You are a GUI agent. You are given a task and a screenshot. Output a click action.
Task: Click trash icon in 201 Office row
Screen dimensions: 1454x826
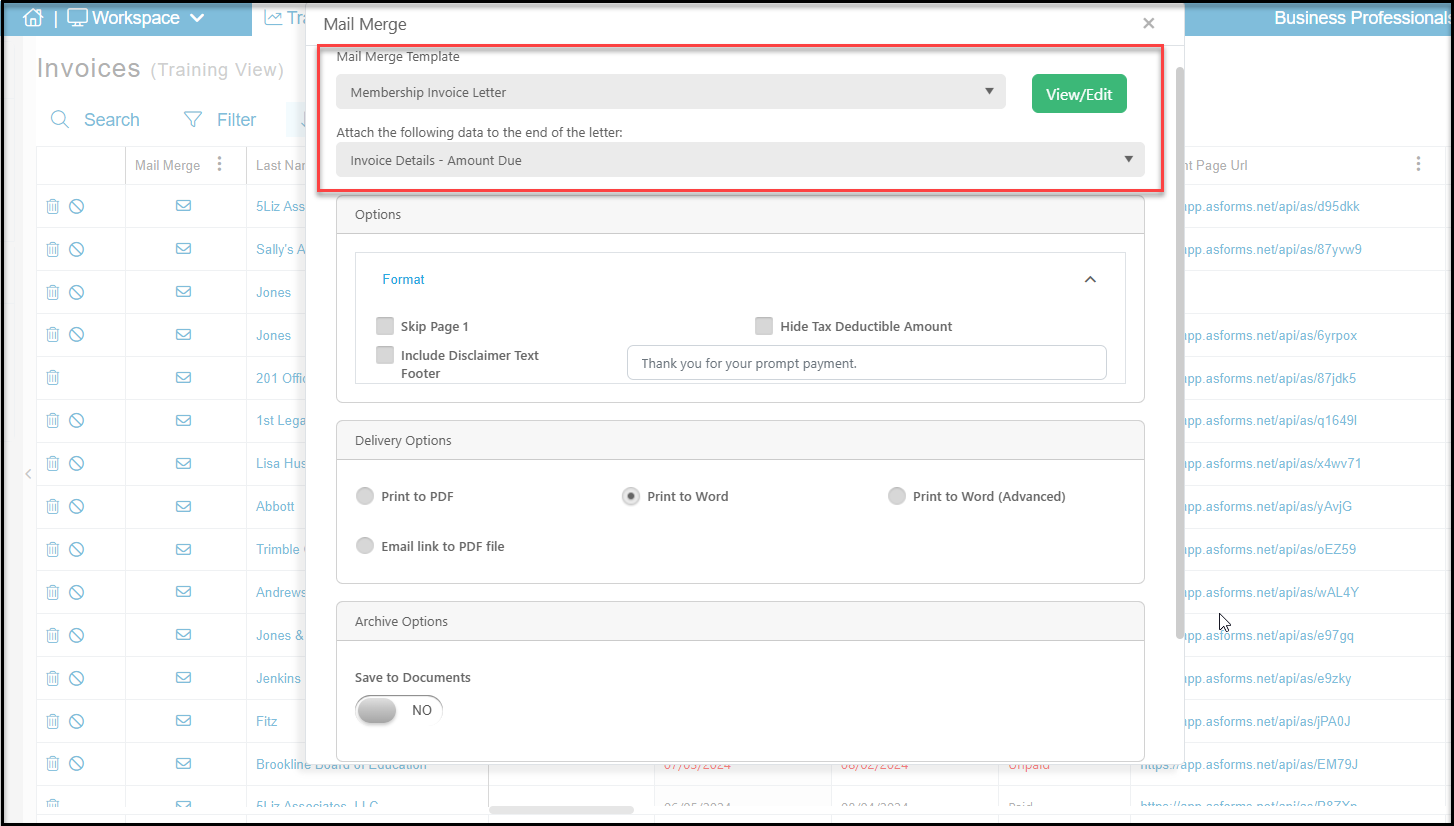(53, 378)
